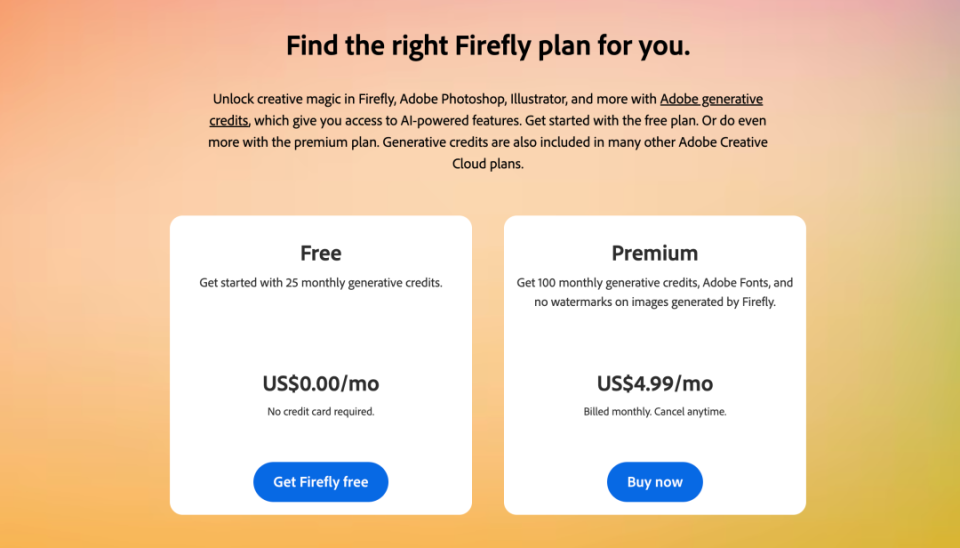Click the Get Firefly free button

320,482
